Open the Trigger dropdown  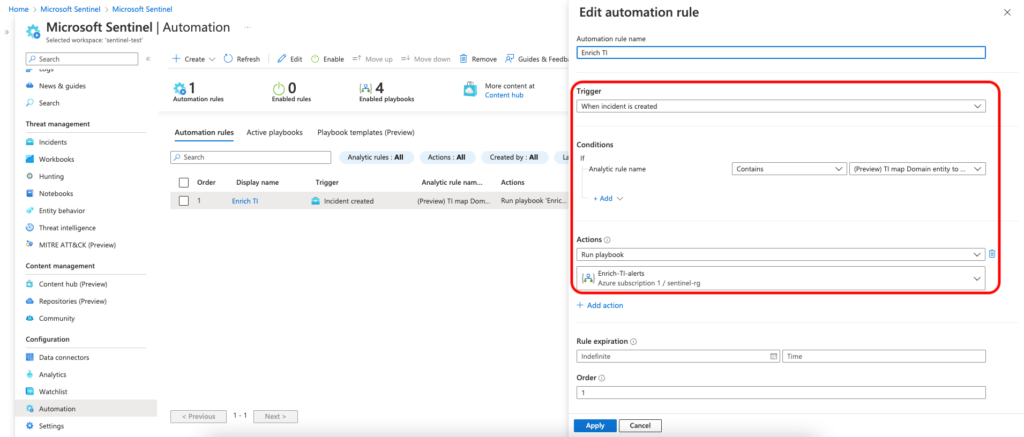(780, 106)
